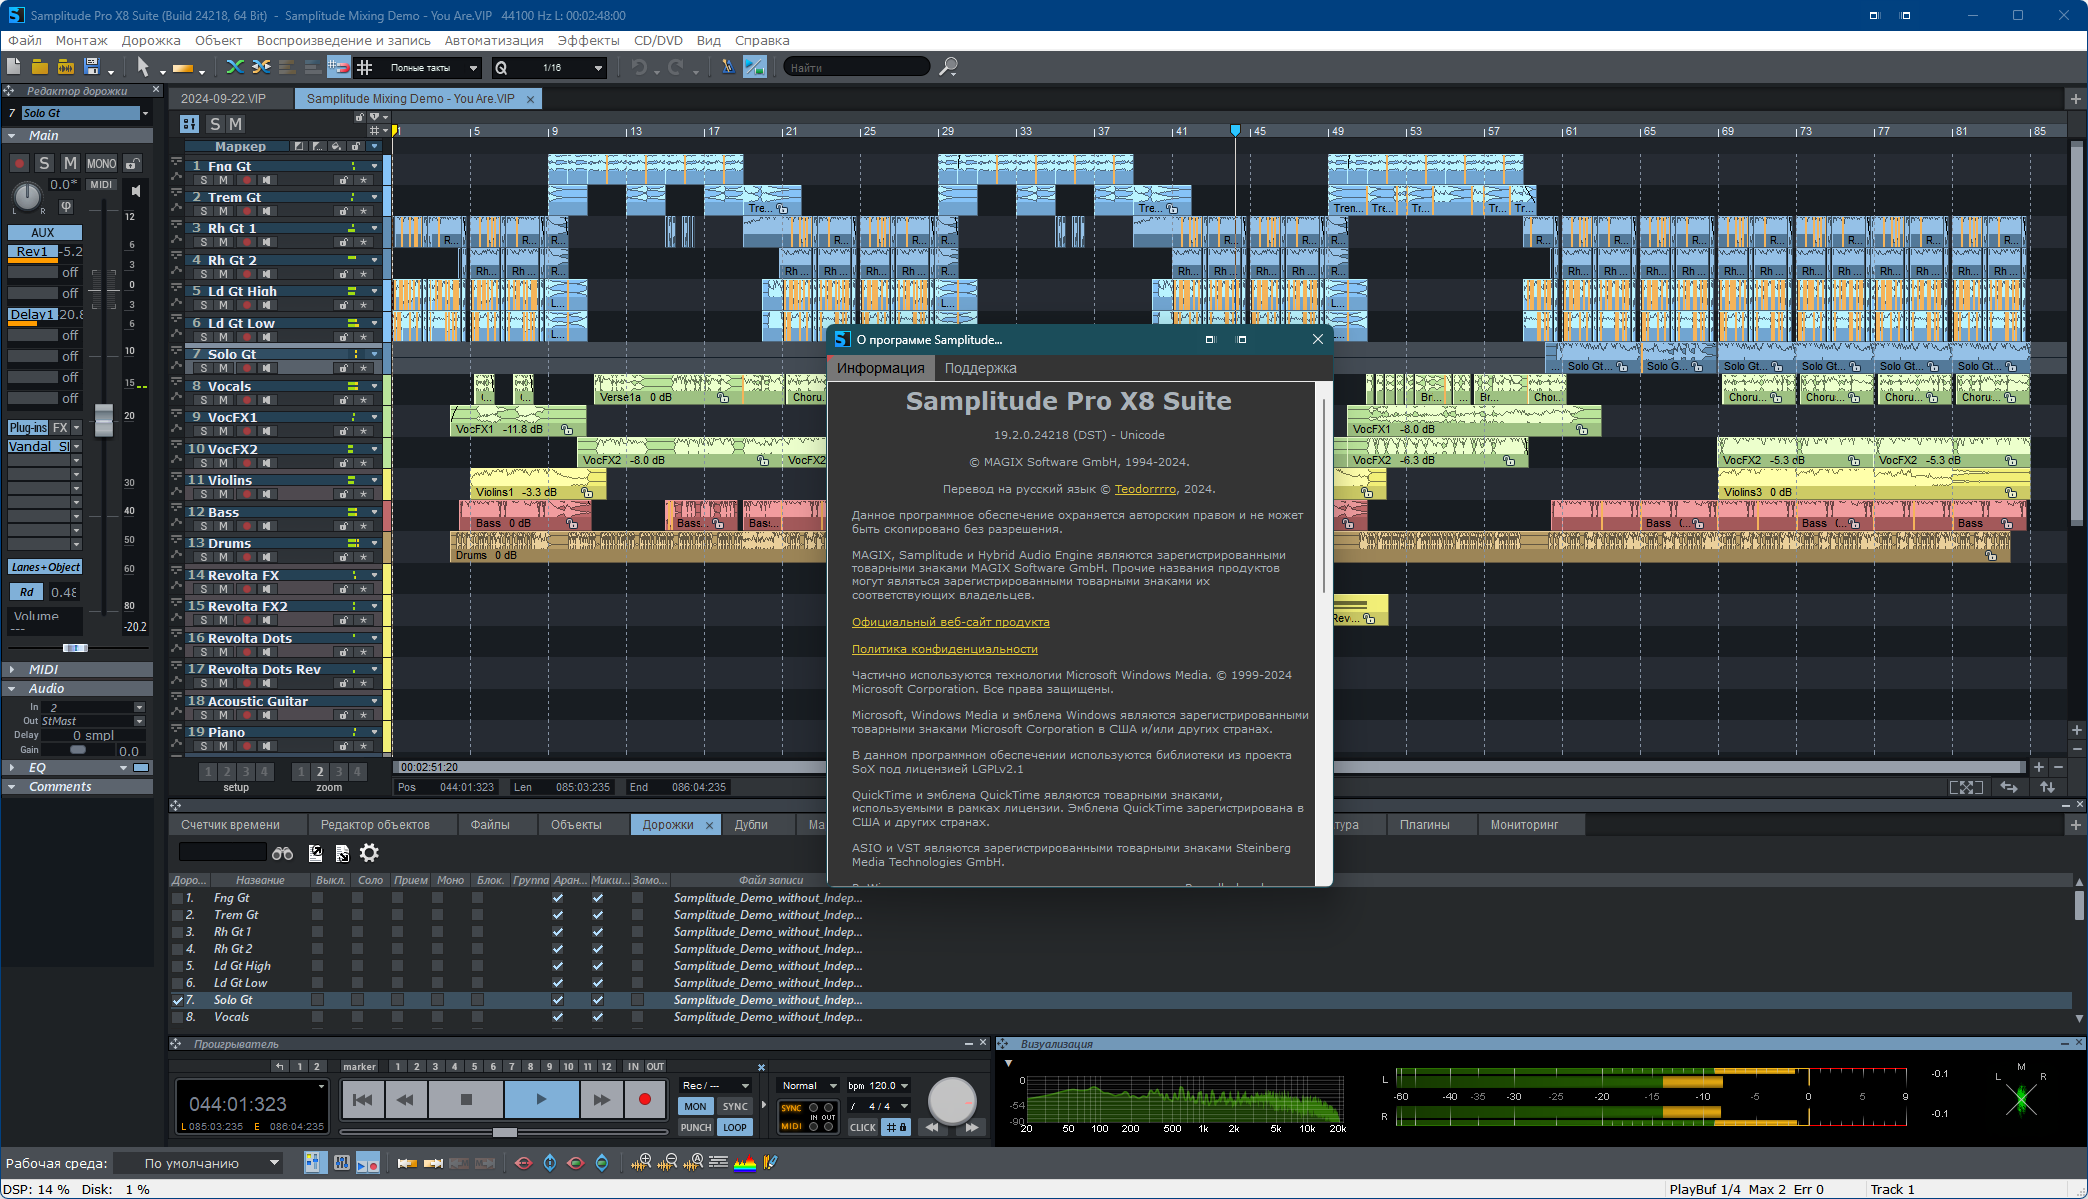Open the spectrum color display icon

(745, 1162)
